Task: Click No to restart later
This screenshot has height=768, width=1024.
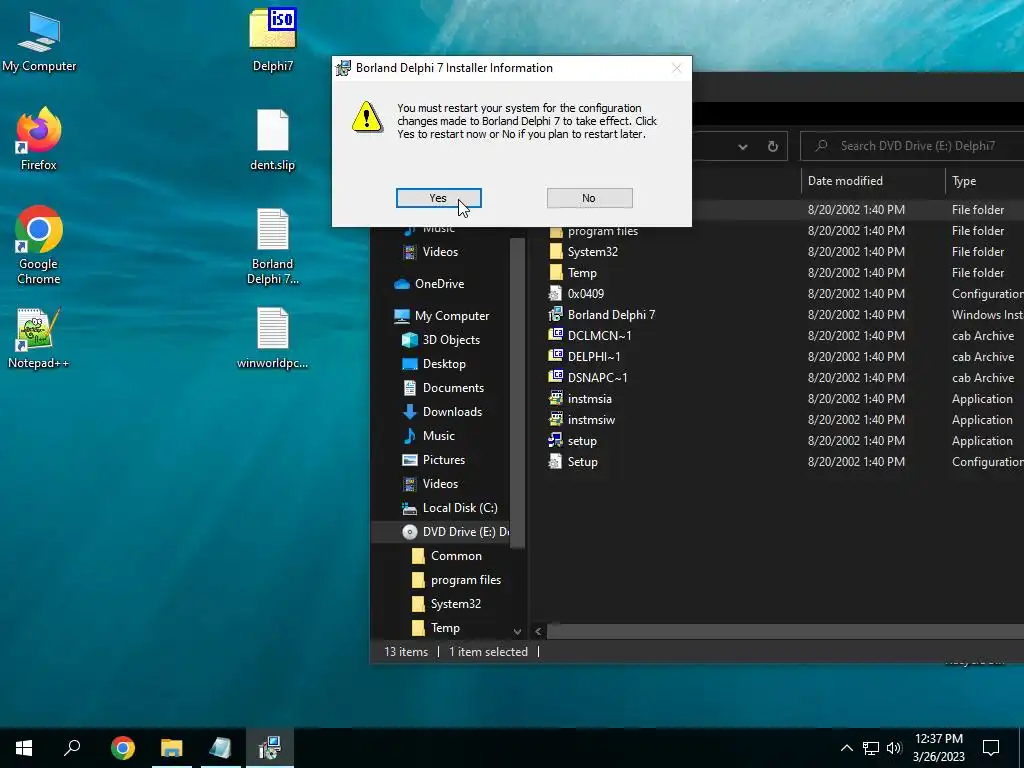Action: 589,198
